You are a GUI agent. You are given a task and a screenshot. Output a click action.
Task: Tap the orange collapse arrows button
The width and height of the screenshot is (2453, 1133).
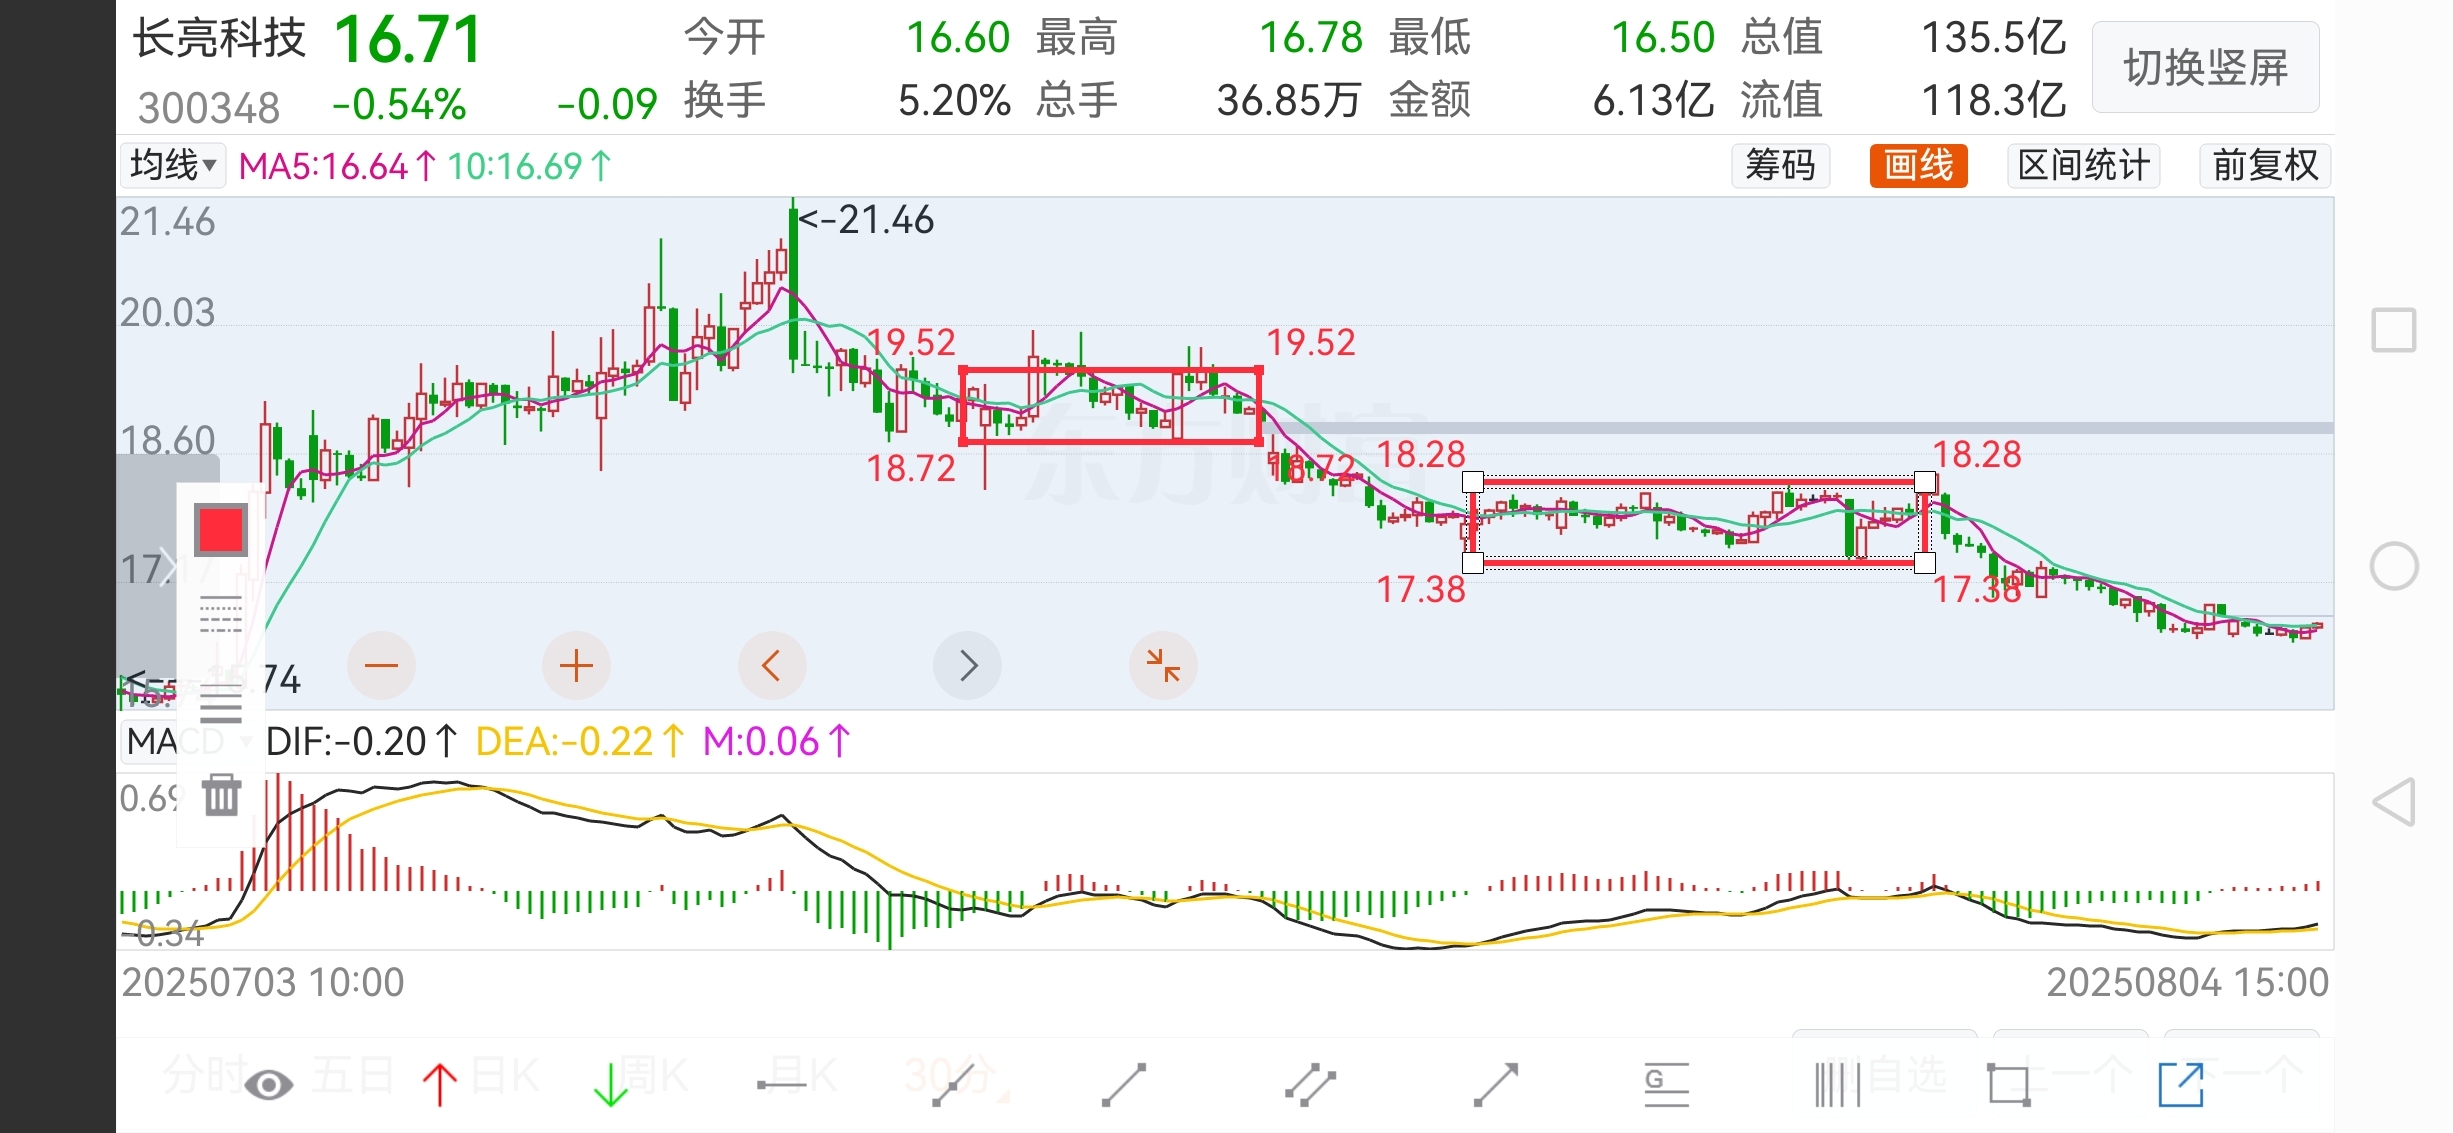pos(1163,665)
